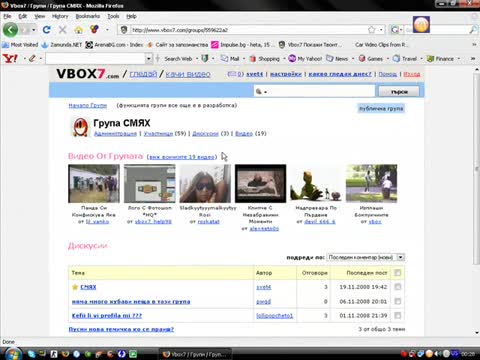Image resolution: width=480 pixels, height=360 pixels.
Task: Click the търси search button
Action: [399, 91]
